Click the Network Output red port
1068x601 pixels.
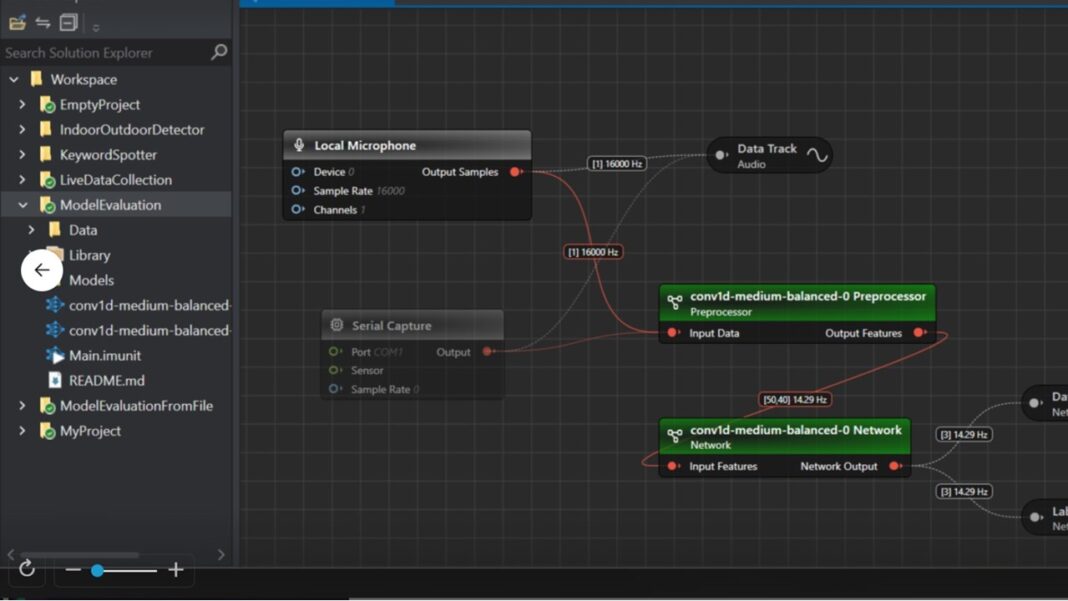pyautogui.click(x=894, y=466)
